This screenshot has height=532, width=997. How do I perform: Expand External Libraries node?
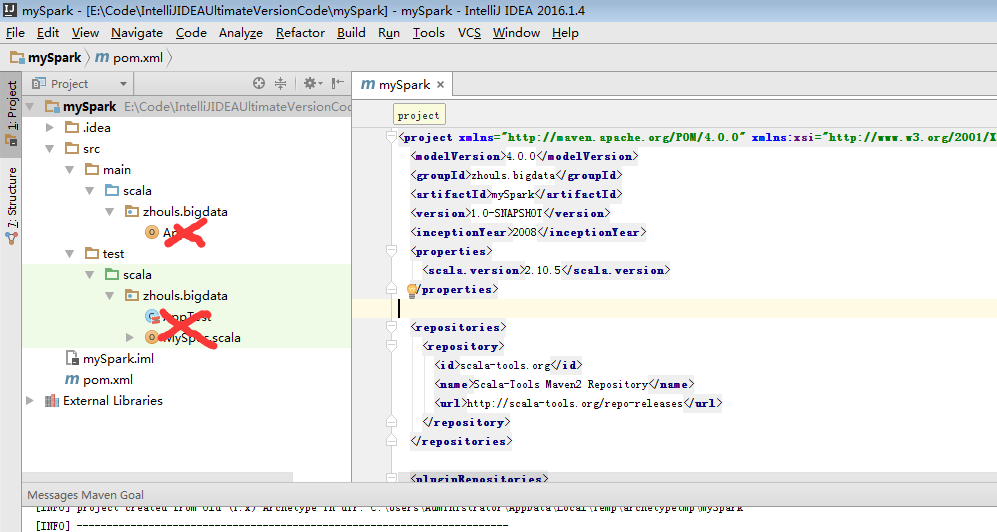coord(29,400)
